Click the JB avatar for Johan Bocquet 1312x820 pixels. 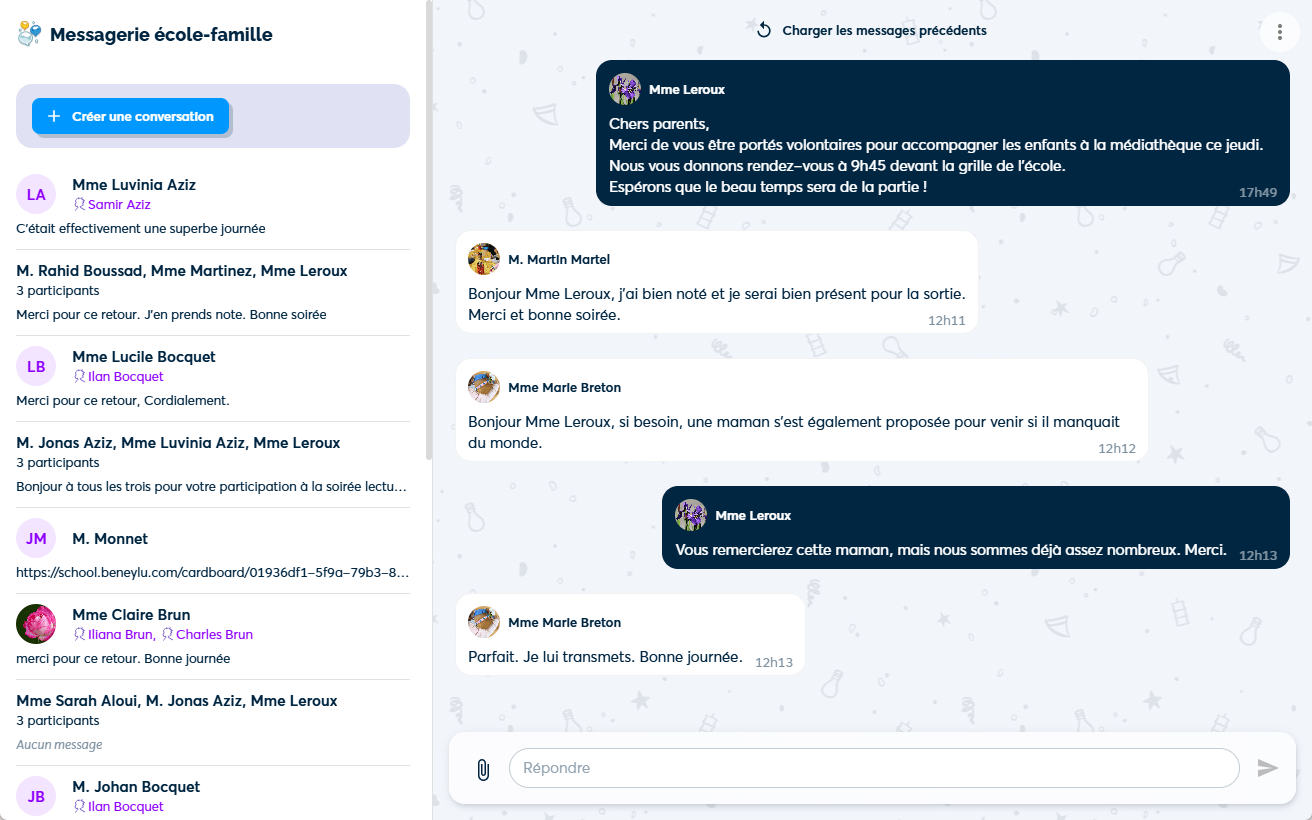36,796
